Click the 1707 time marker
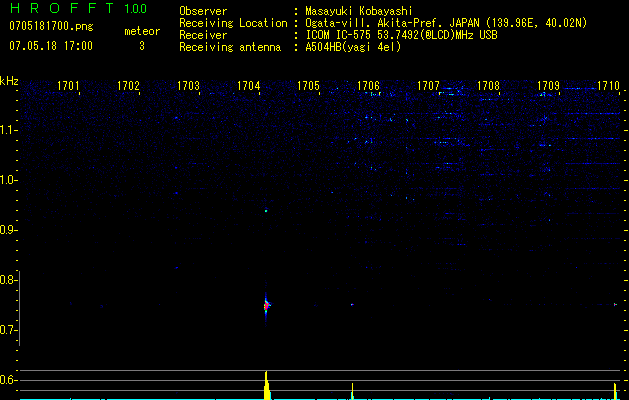 [x=428, y=86]
